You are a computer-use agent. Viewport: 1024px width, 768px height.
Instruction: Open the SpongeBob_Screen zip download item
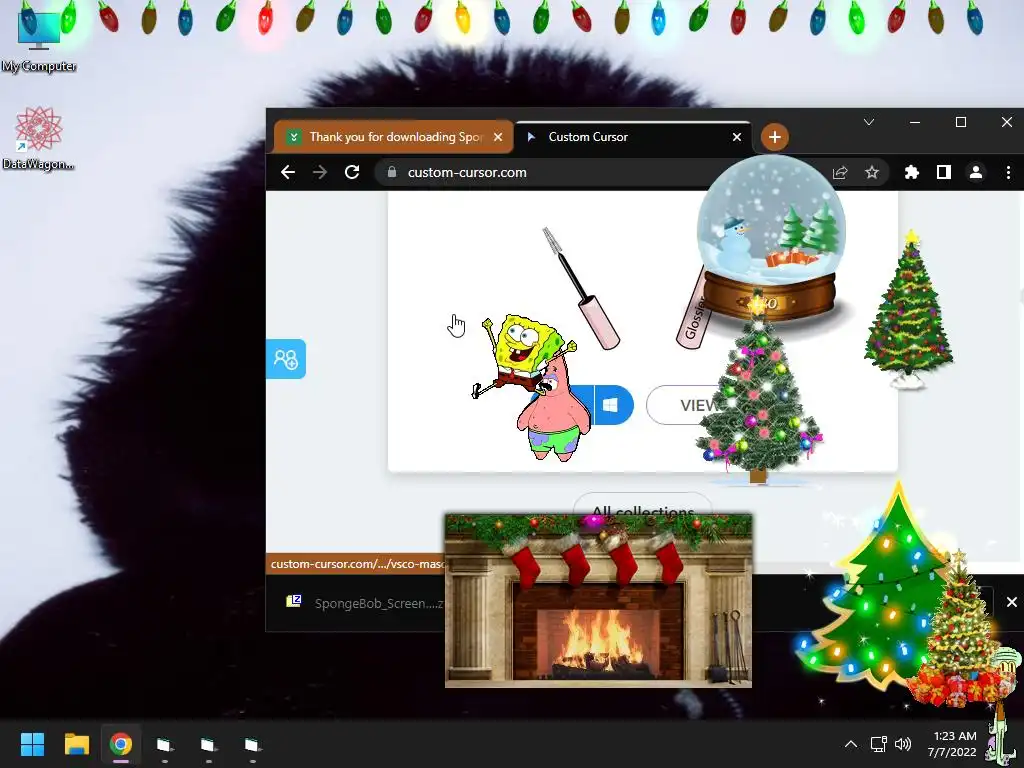366,603
